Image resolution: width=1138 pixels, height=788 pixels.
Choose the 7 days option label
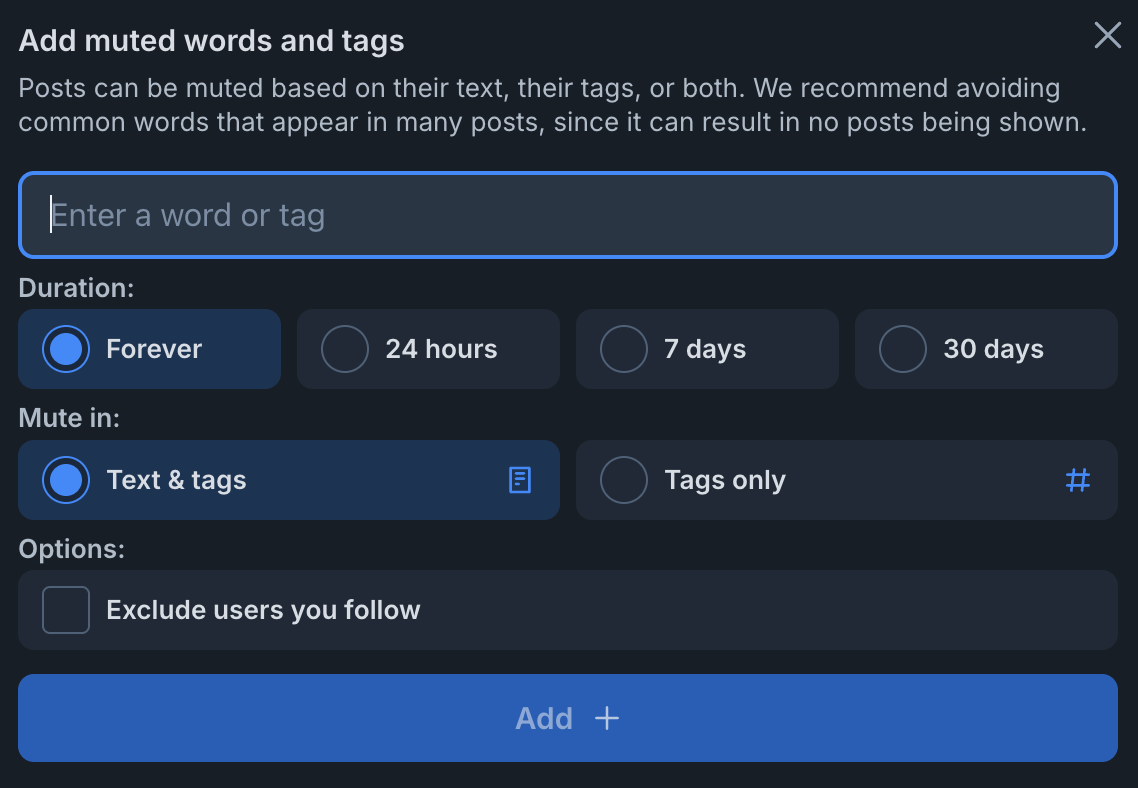(705, 349)
